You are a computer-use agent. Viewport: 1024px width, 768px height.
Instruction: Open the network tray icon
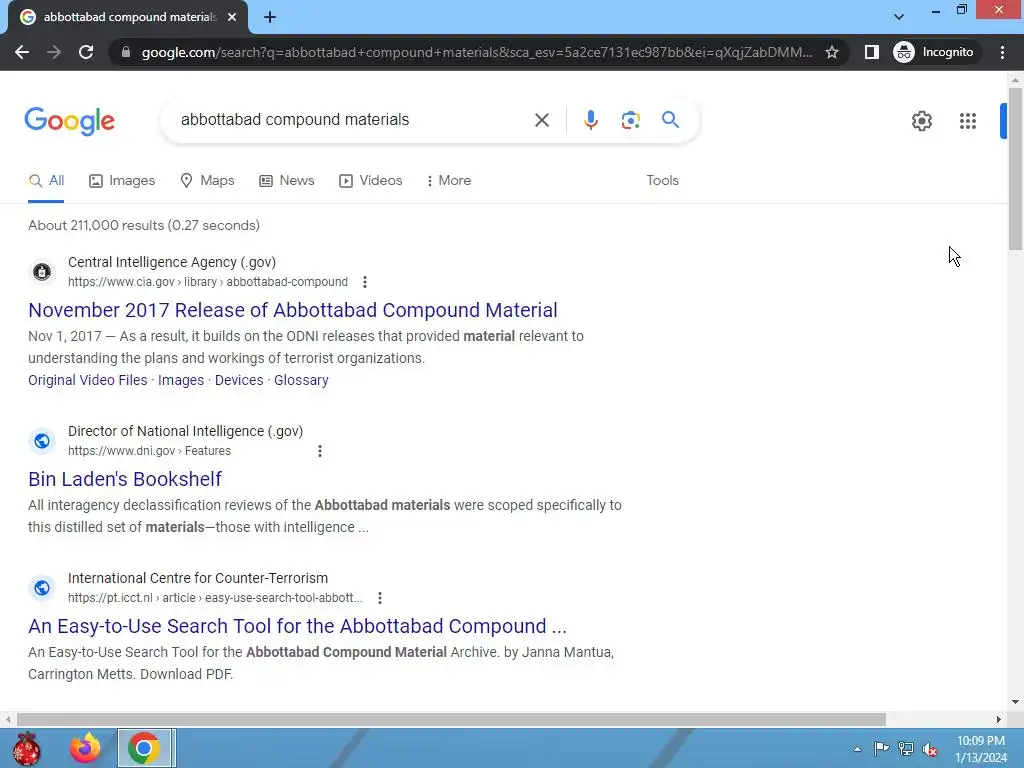coord(906,748)
